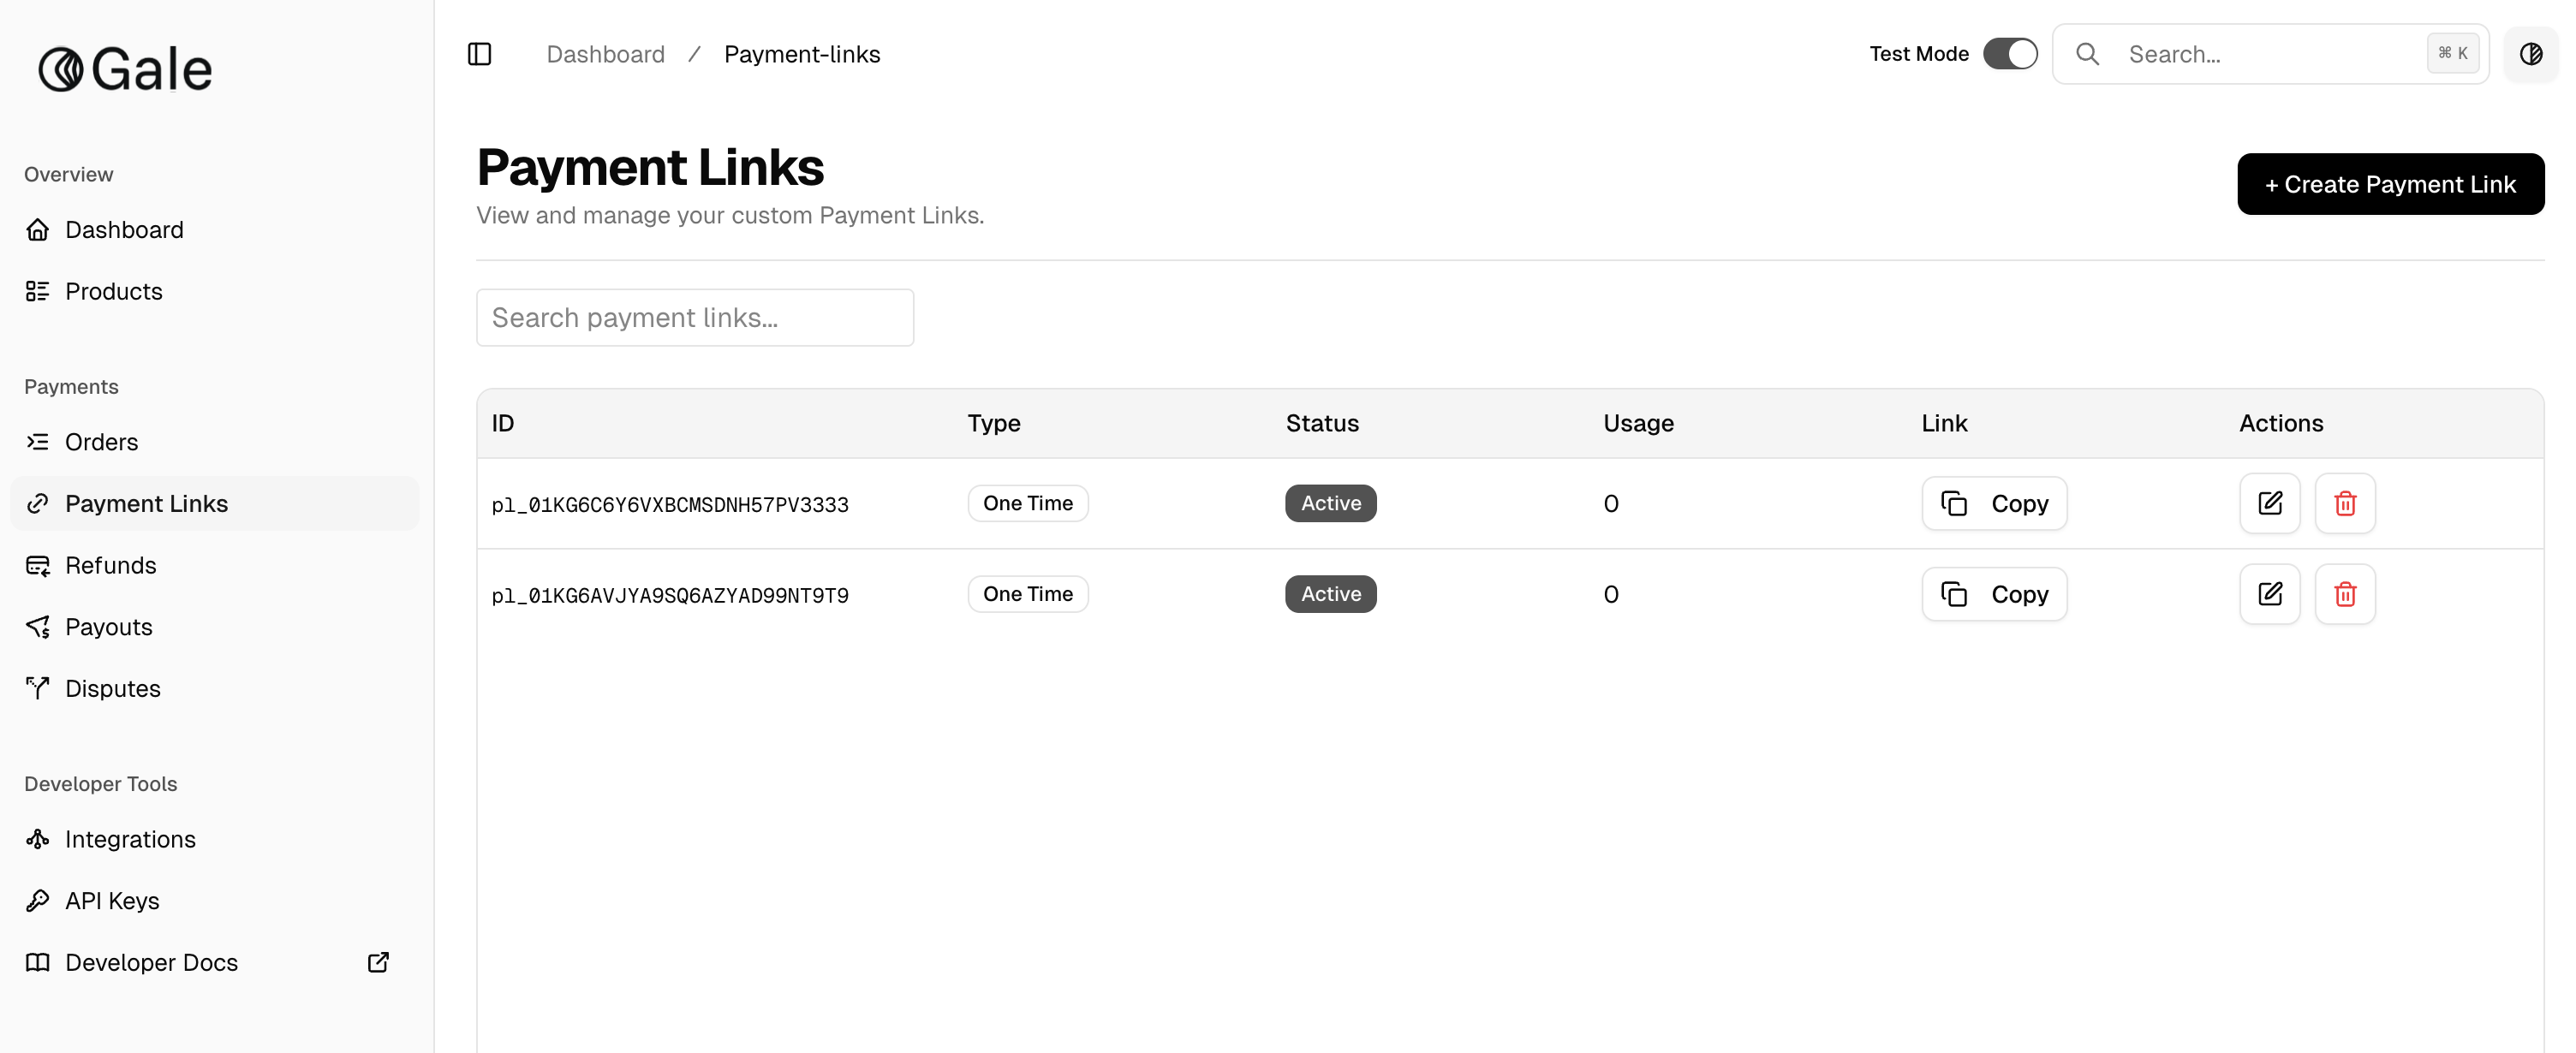Open the API Keys page
The image size is (2576, 1053).
coord(112,901)
